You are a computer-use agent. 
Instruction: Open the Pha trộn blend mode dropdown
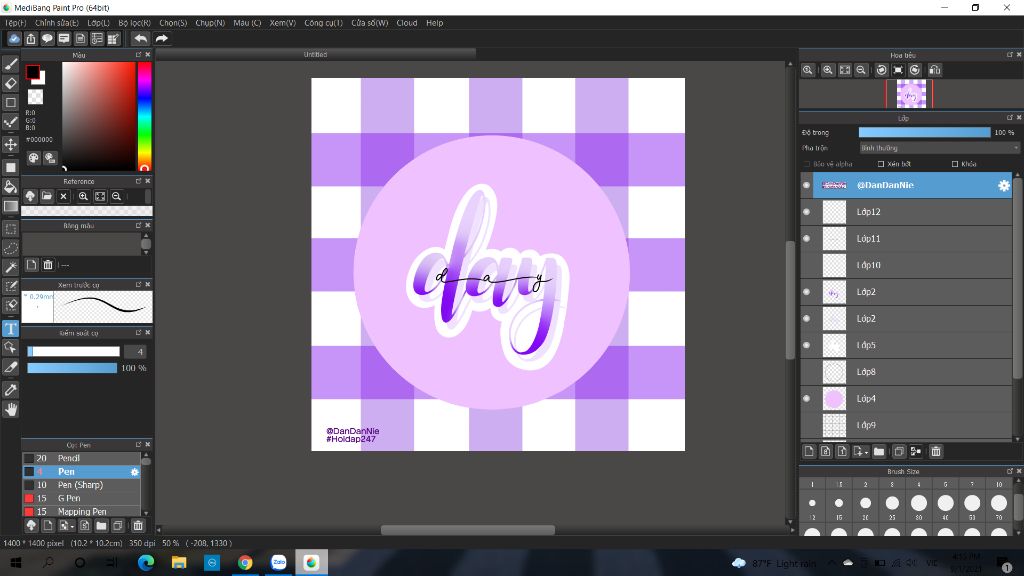[938, 148]
